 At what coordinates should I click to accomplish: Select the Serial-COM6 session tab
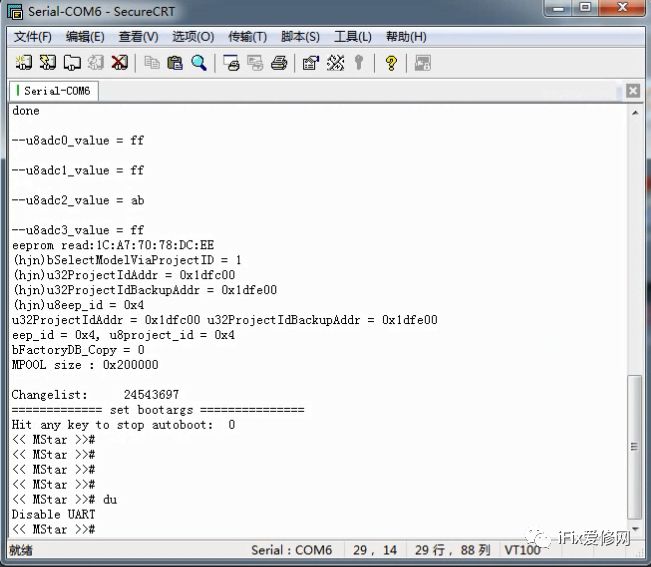coord(55,91)
